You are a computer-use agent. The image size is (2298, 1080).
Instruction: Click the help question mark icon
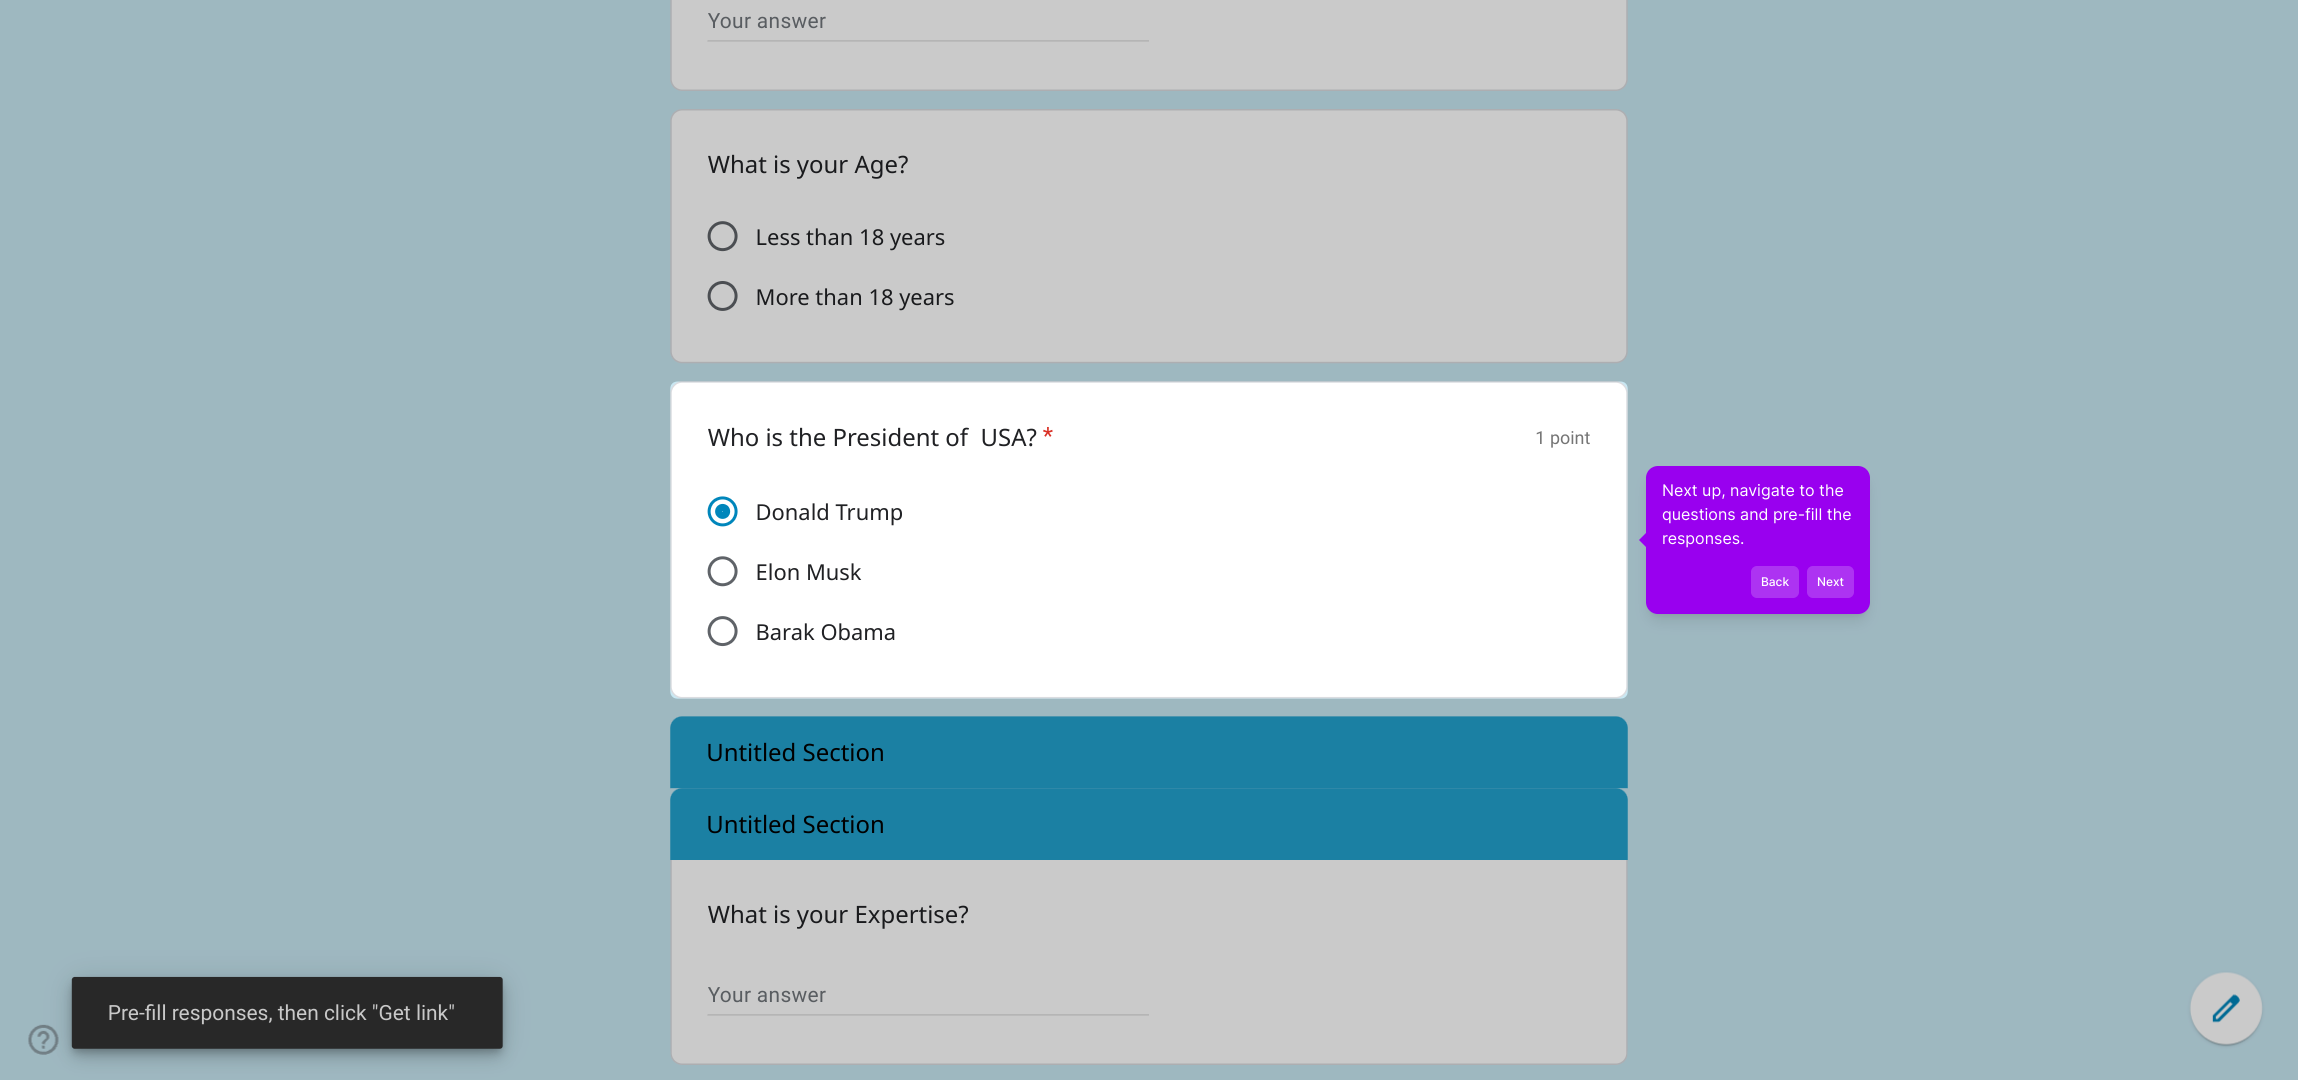43,1040
